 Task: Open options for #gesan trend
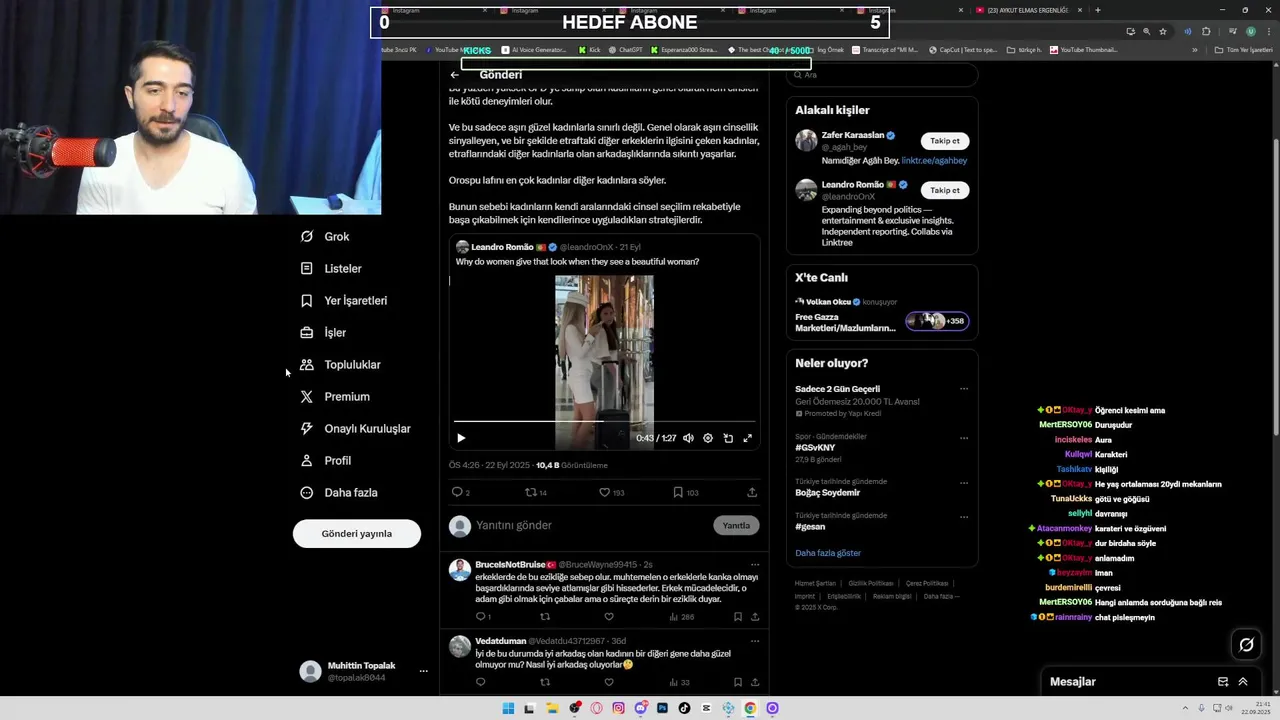coord(964,517)
